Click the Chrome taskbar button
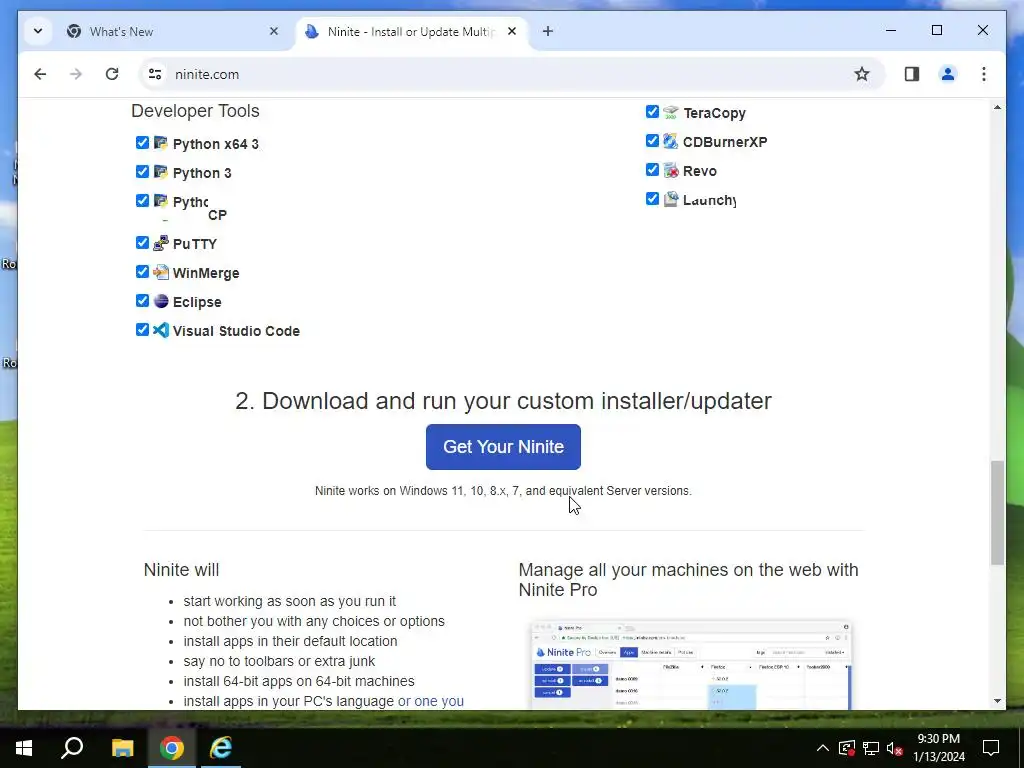This screenshot has width=1024, height=768. pyautogui.click(x=171, y=748)
